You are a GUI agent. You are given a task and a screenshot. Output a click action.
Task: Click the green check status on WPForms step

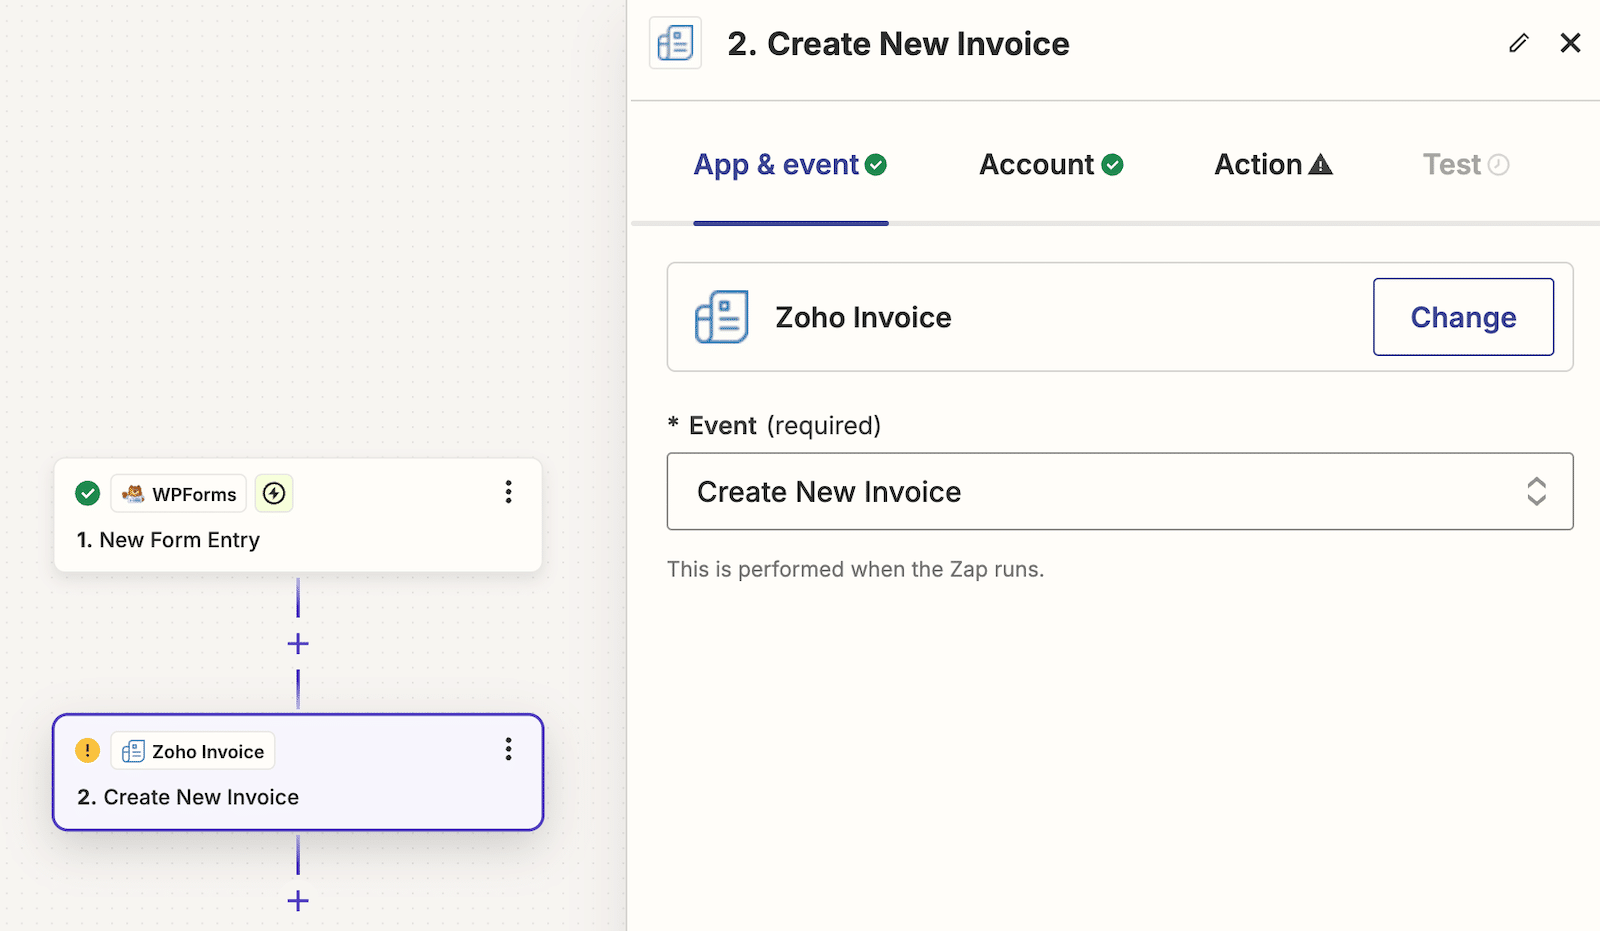tap(88, 493)
